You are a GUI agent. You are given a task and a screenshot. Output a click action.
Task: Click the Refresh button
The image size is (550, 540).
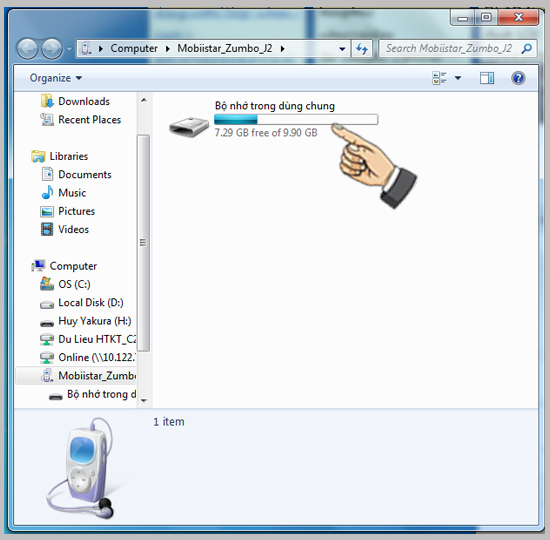click(x=362, y=49)
